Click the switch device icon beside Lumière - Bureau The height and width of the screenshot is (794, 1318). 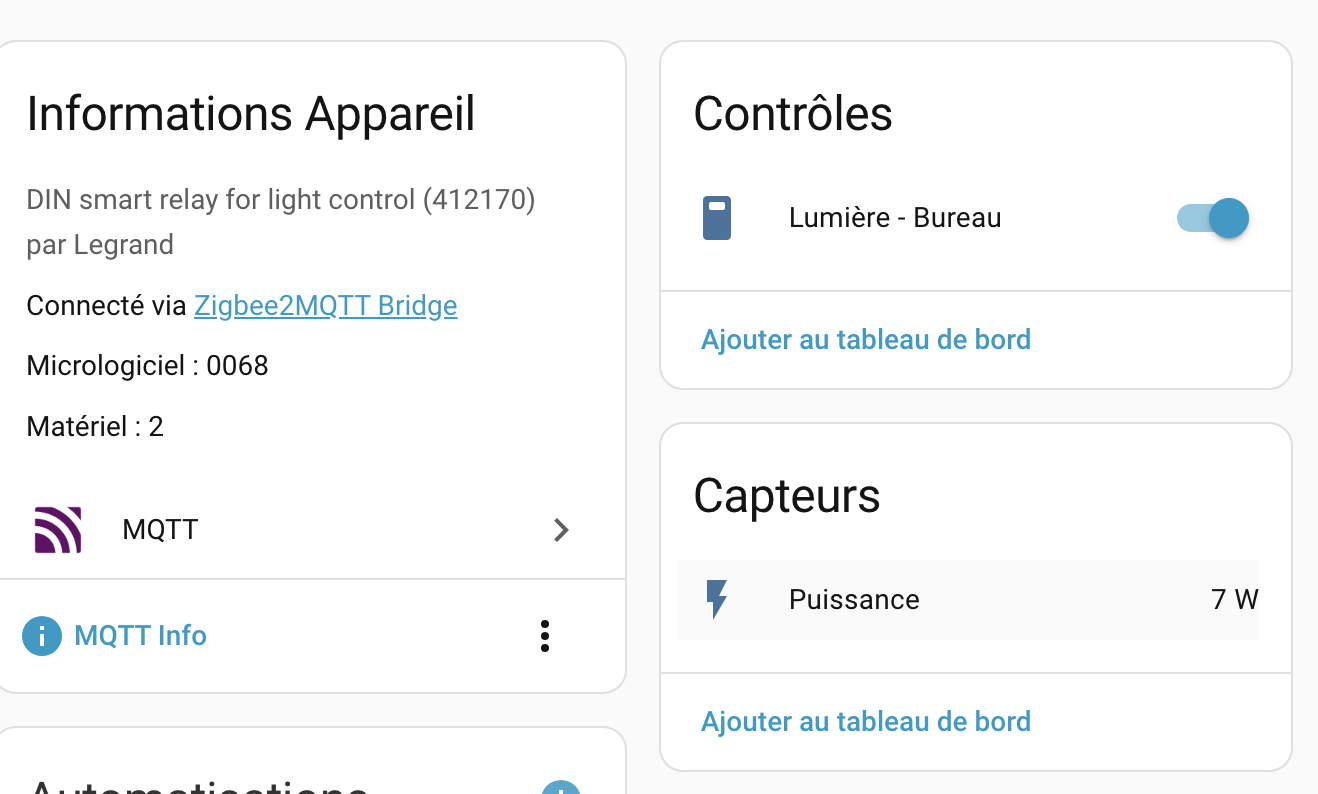pos(716,218)
